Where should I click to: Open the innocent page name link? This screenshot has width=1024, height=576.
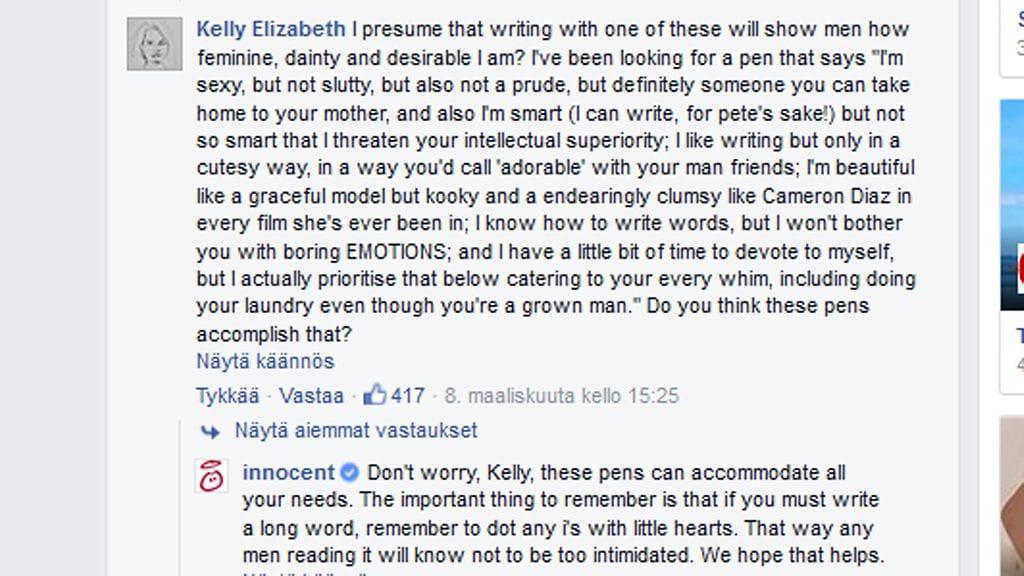pyautogui.click(x=288, y=473)
